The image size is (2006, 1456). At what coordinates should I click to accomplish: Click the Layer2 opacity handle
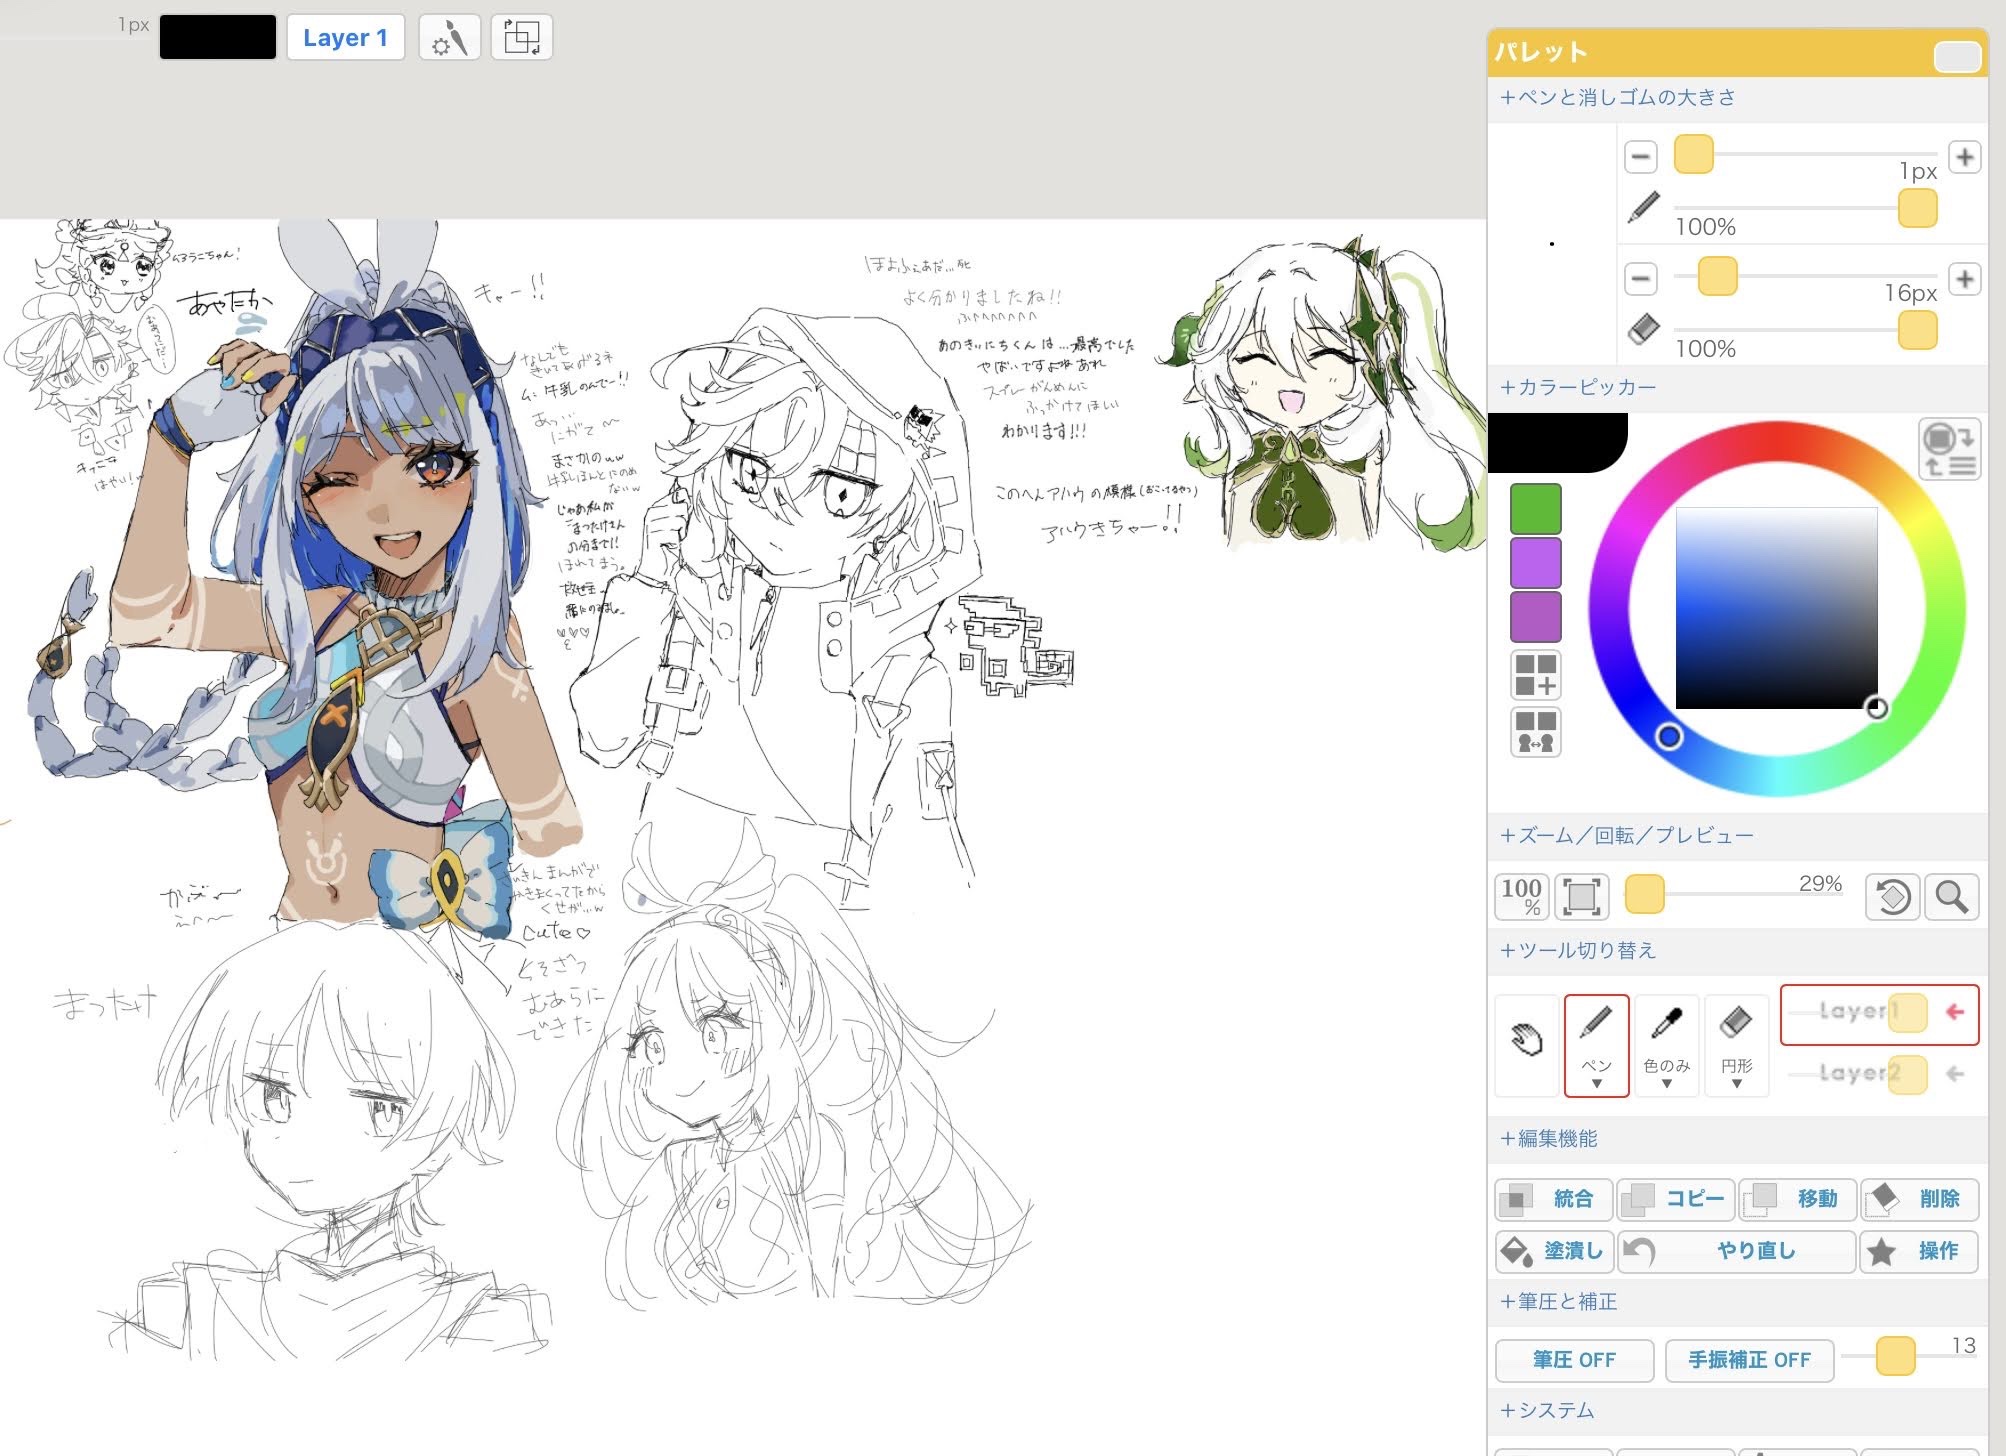coord(1907,1074)
